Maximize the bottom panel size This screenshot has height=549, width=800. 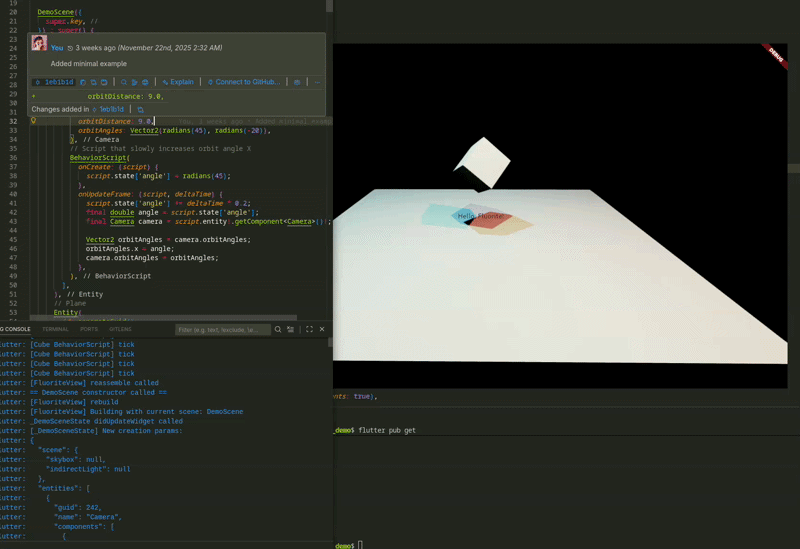pyautogui.click(x=310, y=329)
